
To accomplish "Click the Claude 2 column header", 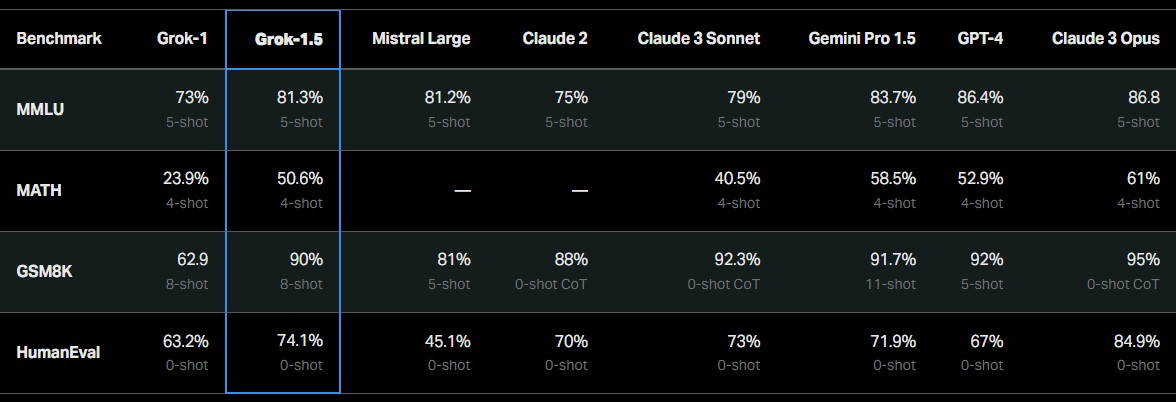I will (555, 38).
